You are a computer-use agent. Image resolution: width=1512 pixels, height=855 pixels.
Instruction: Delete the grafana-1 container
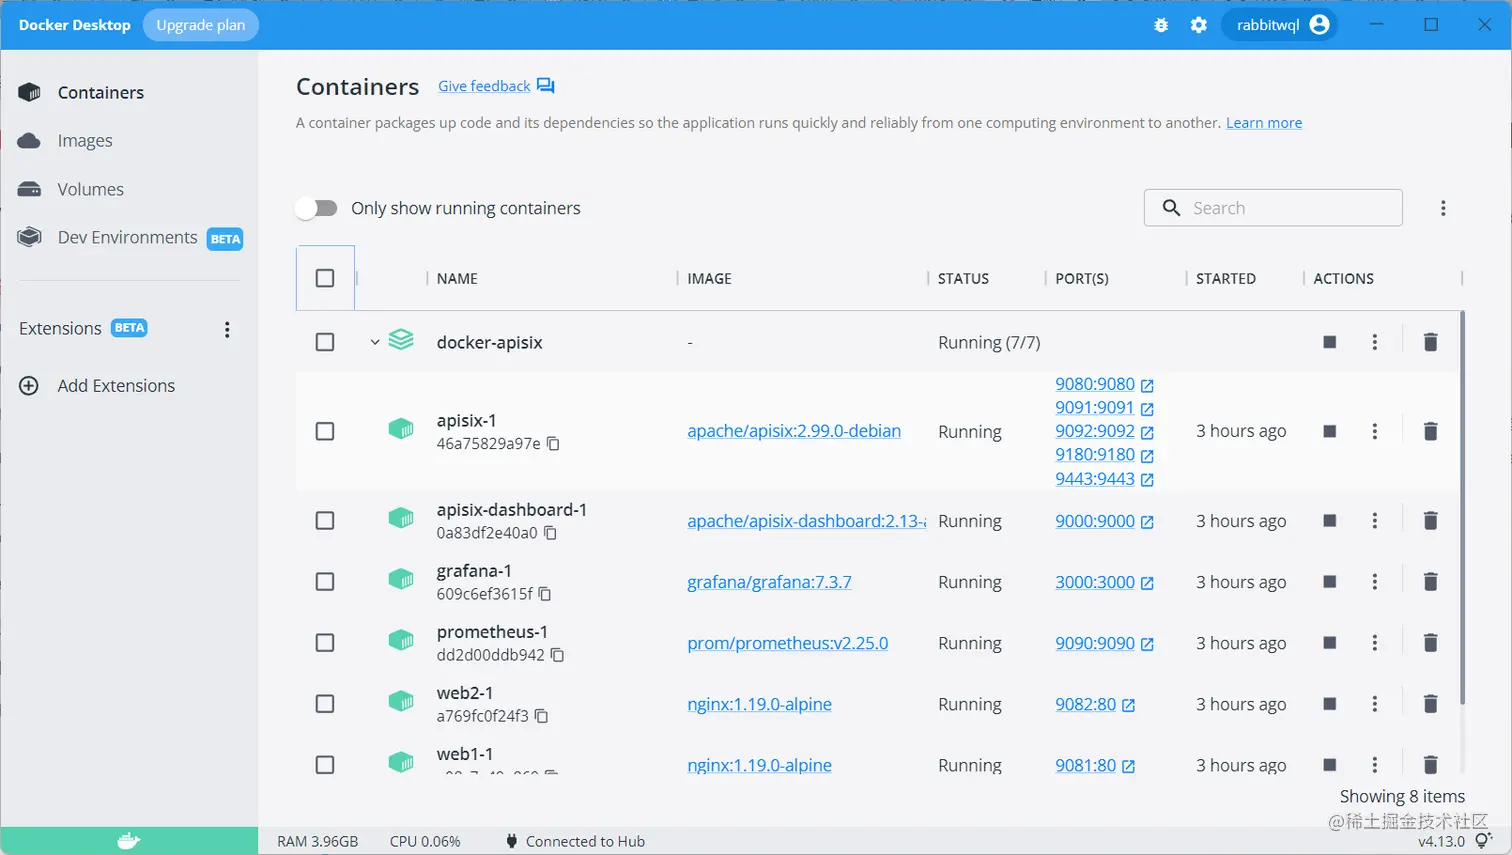[1431, 581]
